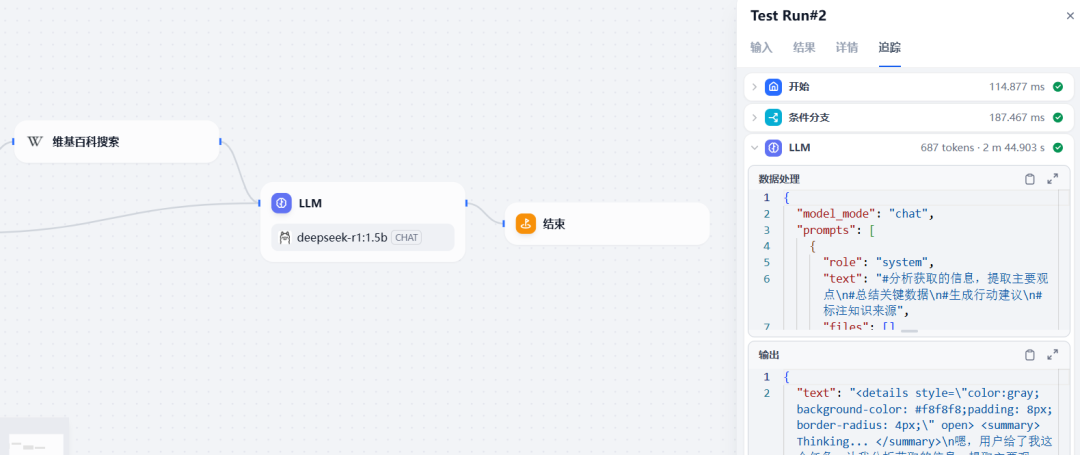Copy the 输出 JSON with clipboard icon
The height and width of the screenshot is (455, 1080).
pyautogui.click(x=1030, y=355)
